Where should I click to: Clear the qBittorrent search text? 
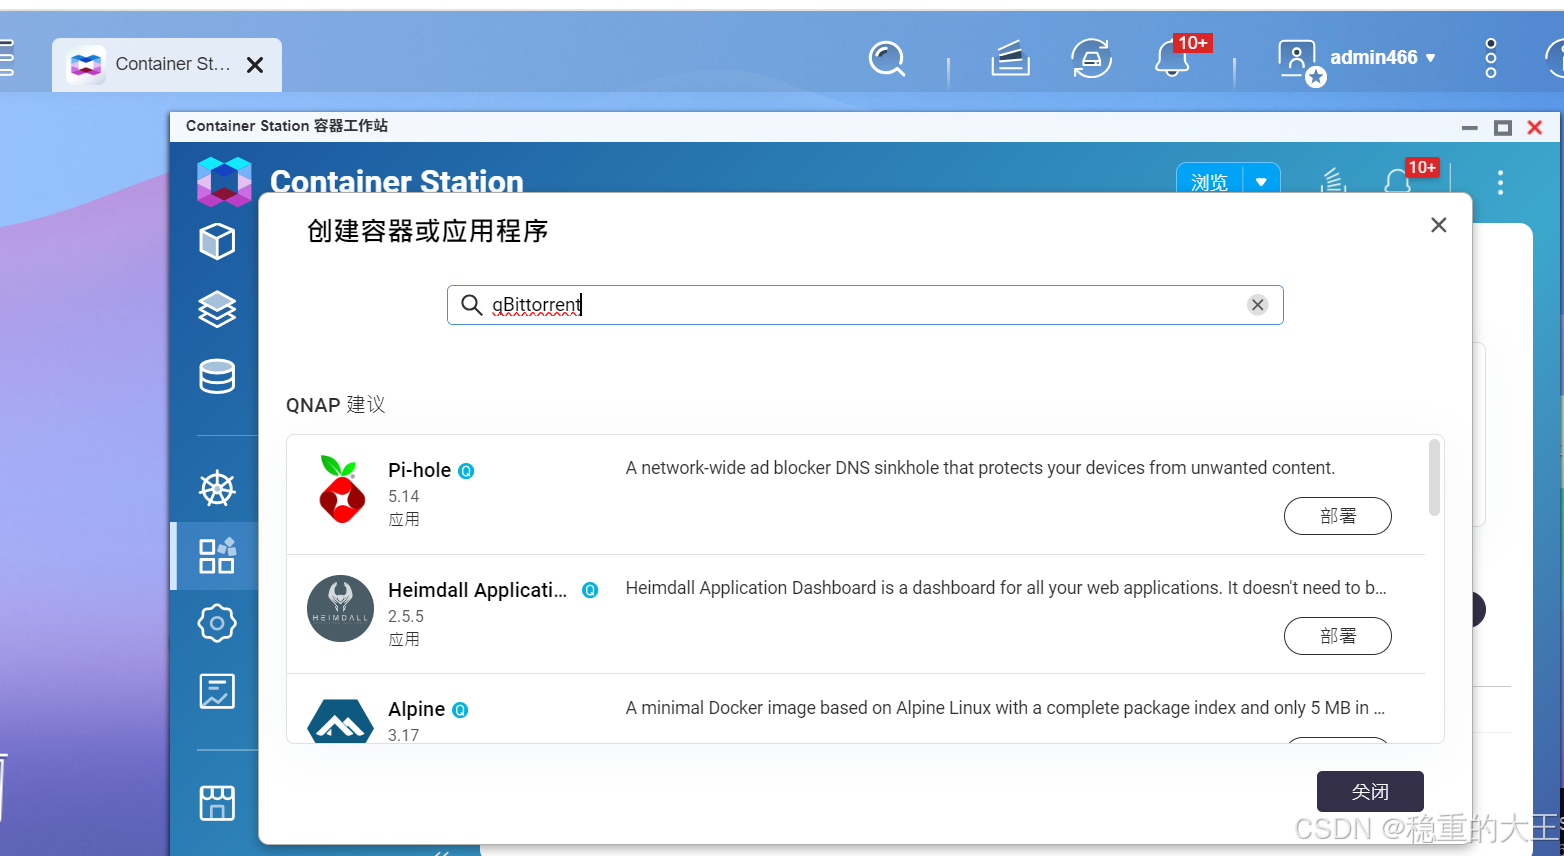(1258, 305)
